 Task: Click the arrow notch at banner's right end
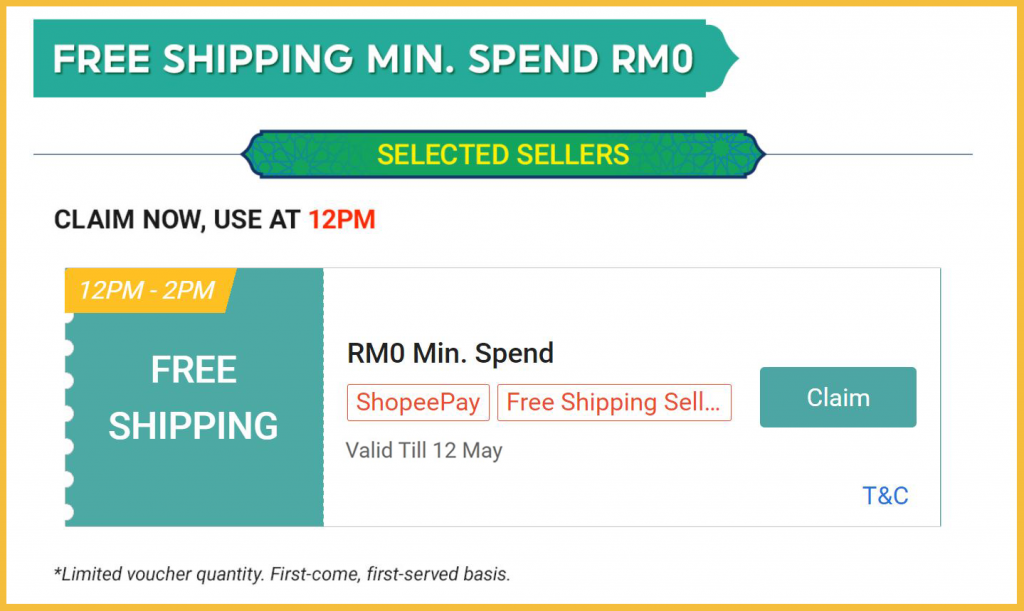(728, 59)
